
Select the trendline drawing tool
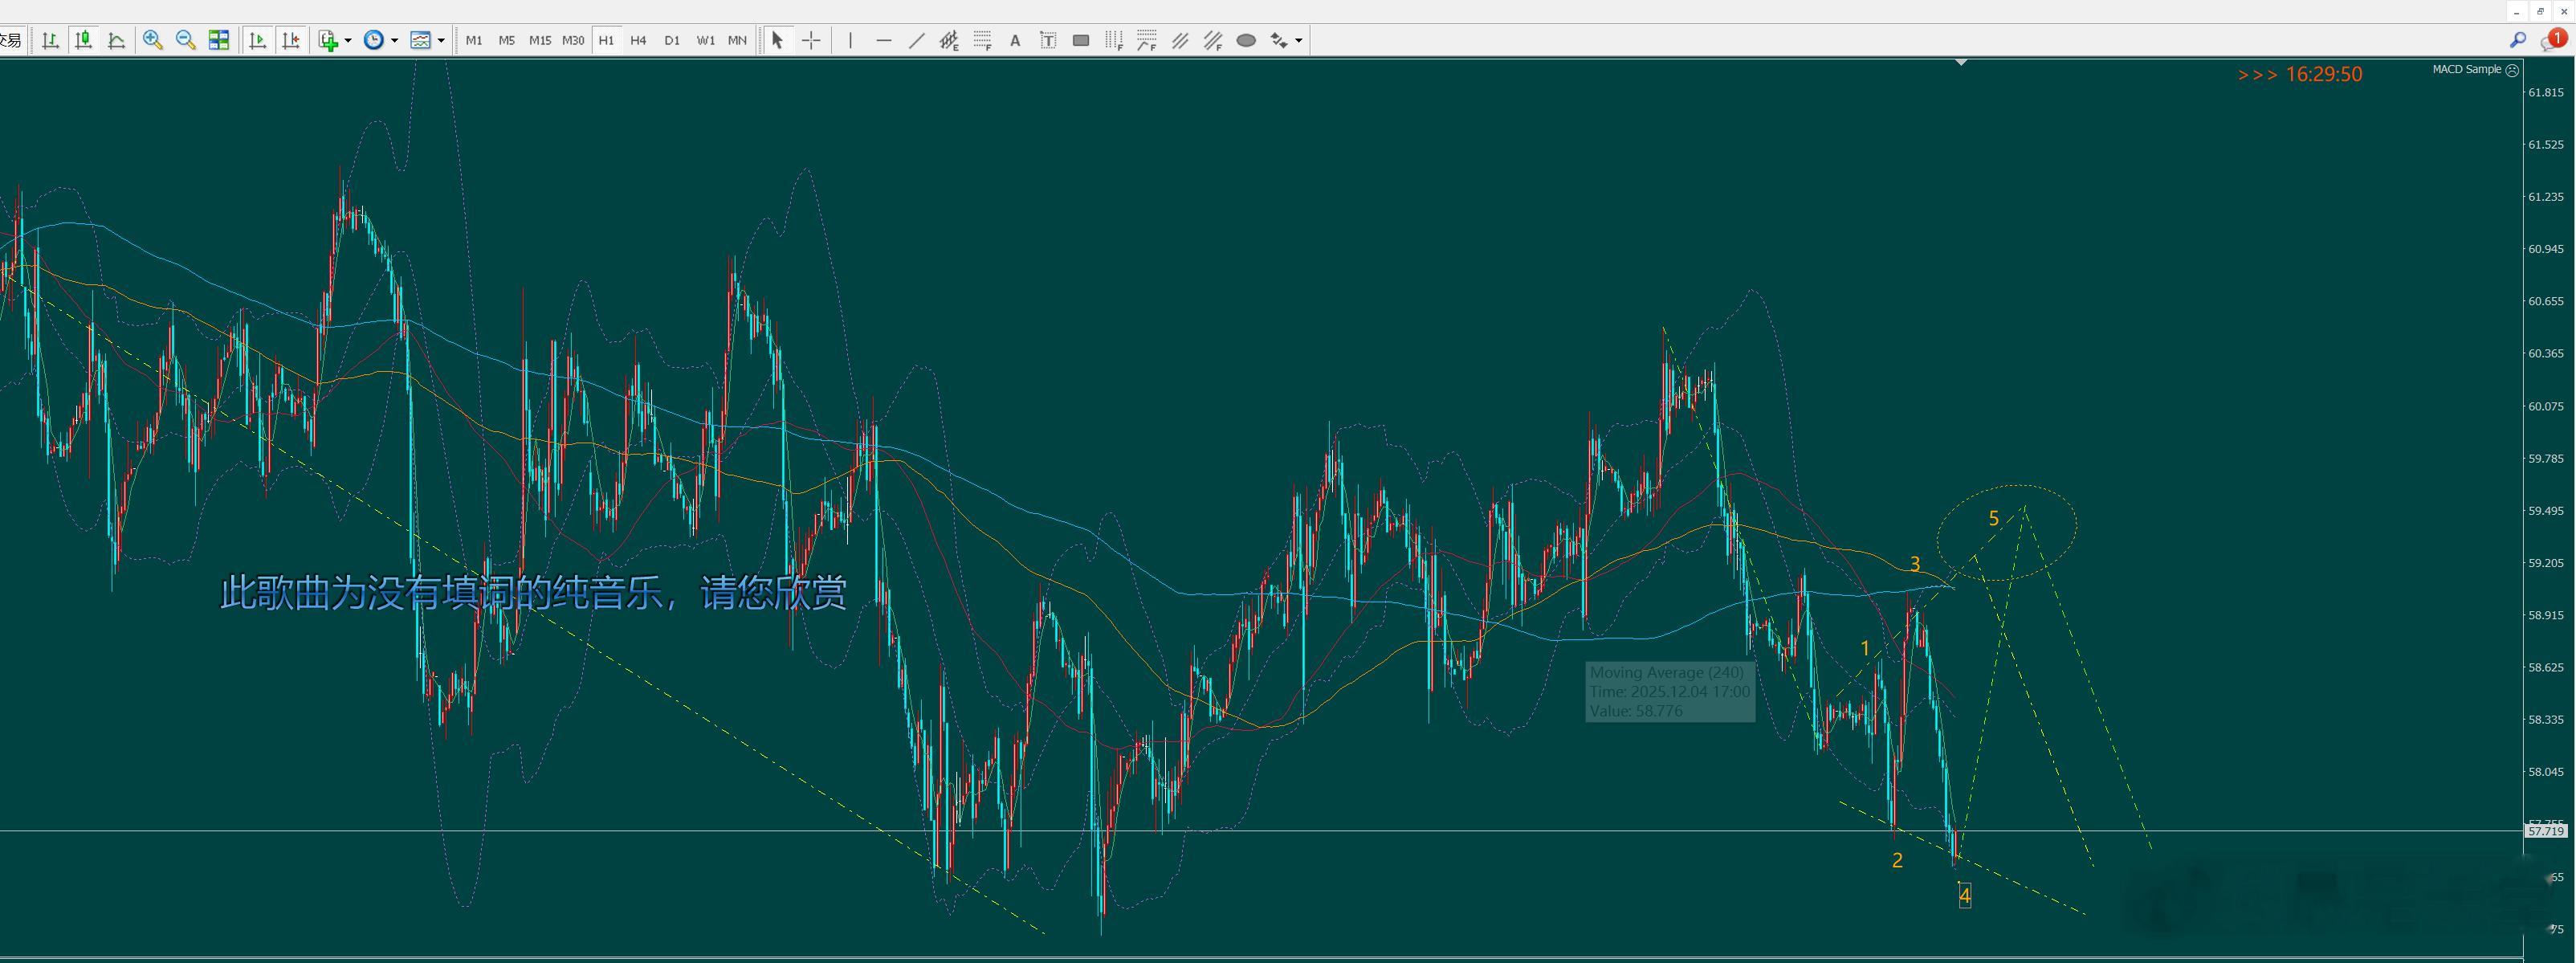point(916,40)
